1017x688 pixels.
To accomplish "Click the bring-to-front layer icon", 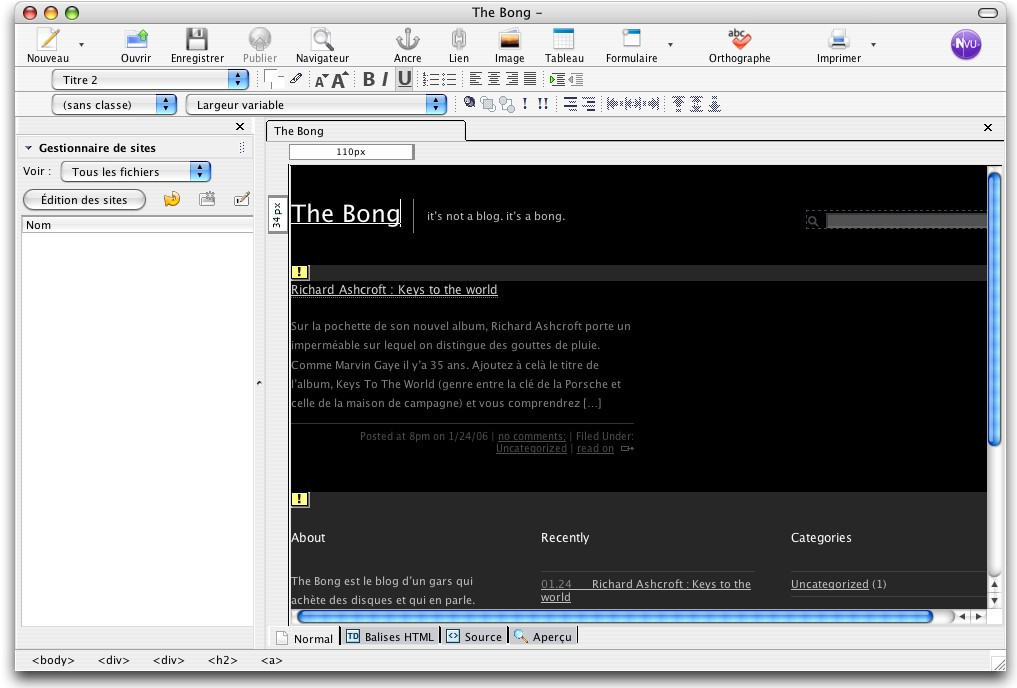I will (x=488, y=104).
